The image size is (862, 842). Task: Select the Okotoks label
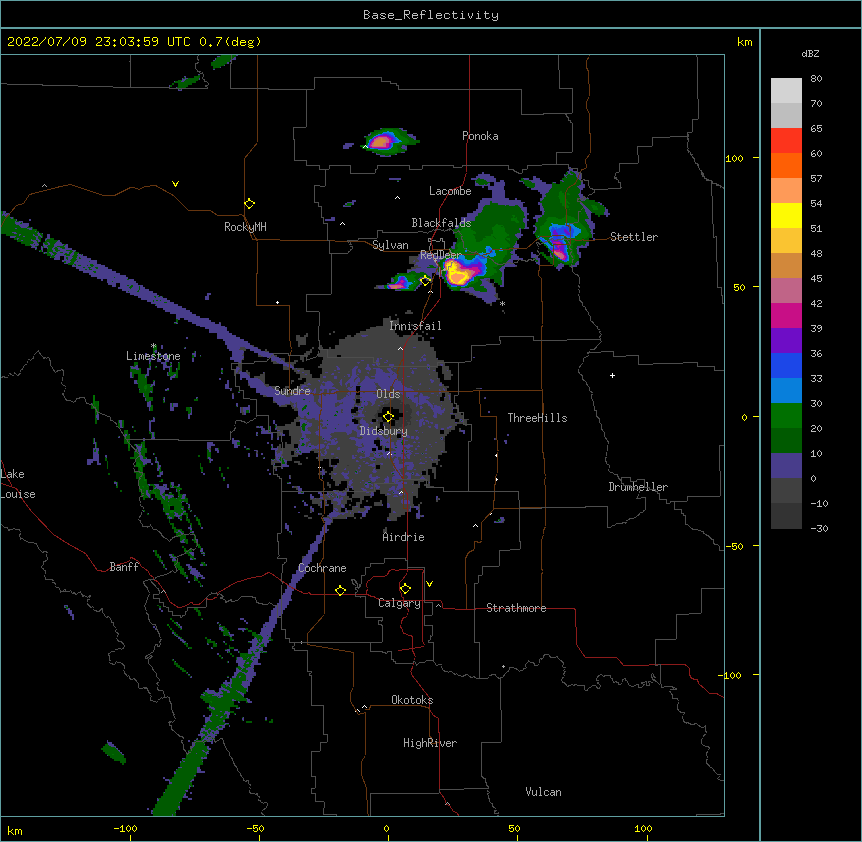pyautogui.click(x=412, y=700)
